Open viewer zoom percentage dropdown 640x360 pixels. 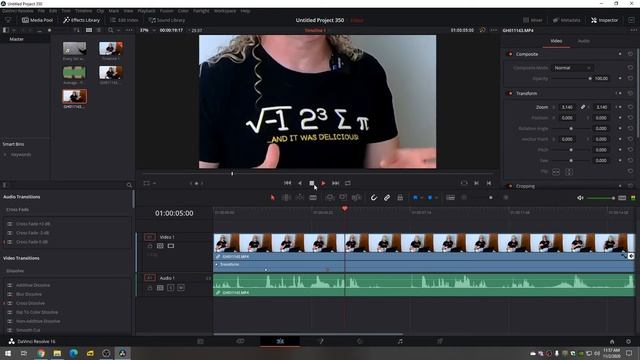(x=147, y=30)
